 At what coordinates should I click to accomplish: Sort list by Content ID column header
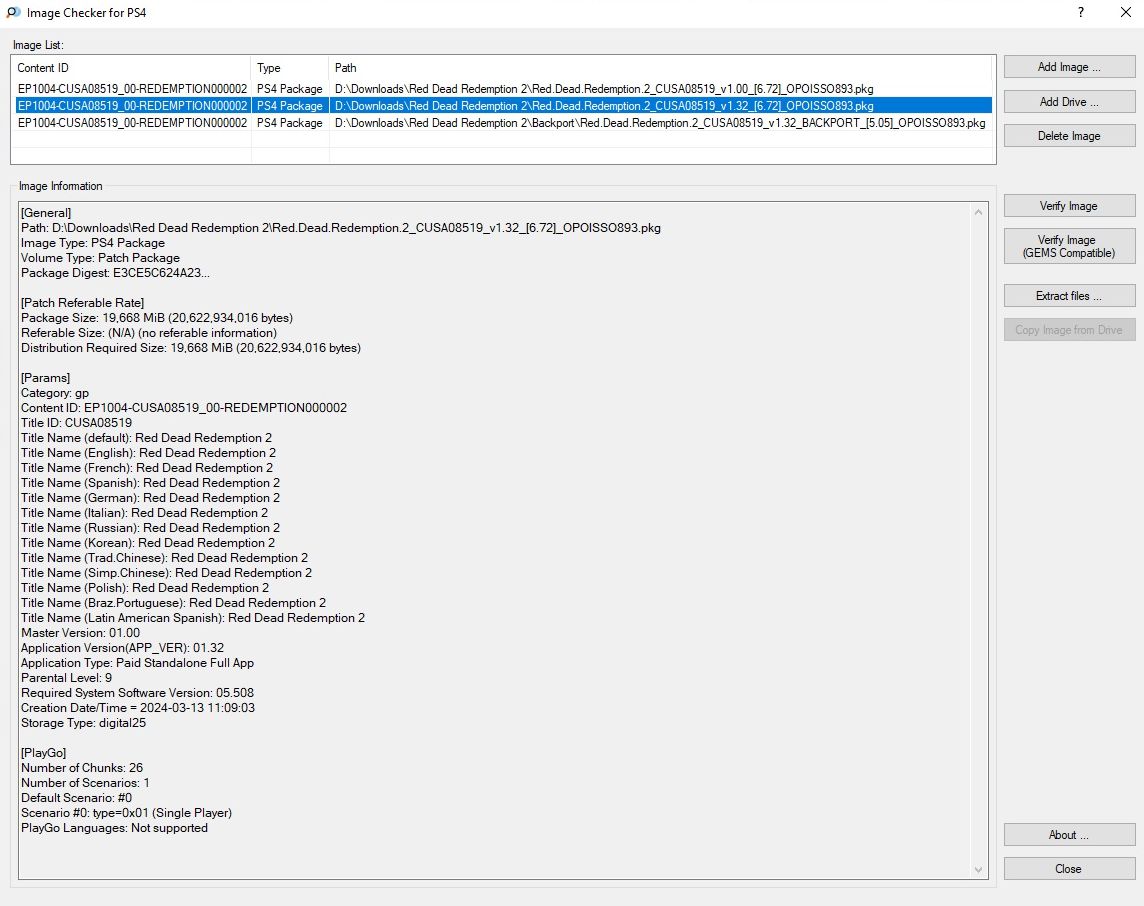pos(132,68)
